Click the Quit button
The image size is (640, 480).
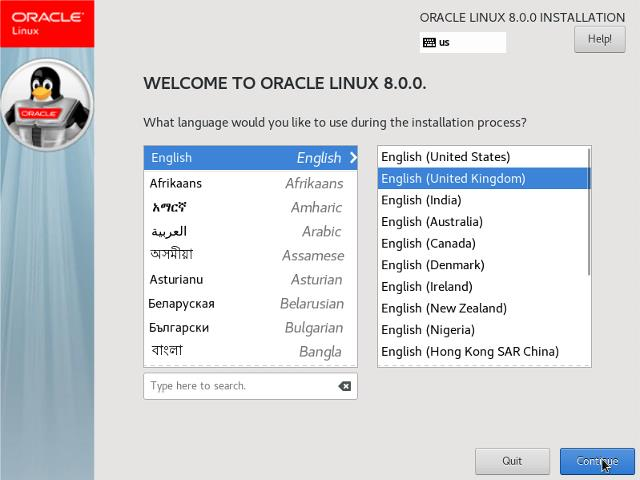coord(512,461)
